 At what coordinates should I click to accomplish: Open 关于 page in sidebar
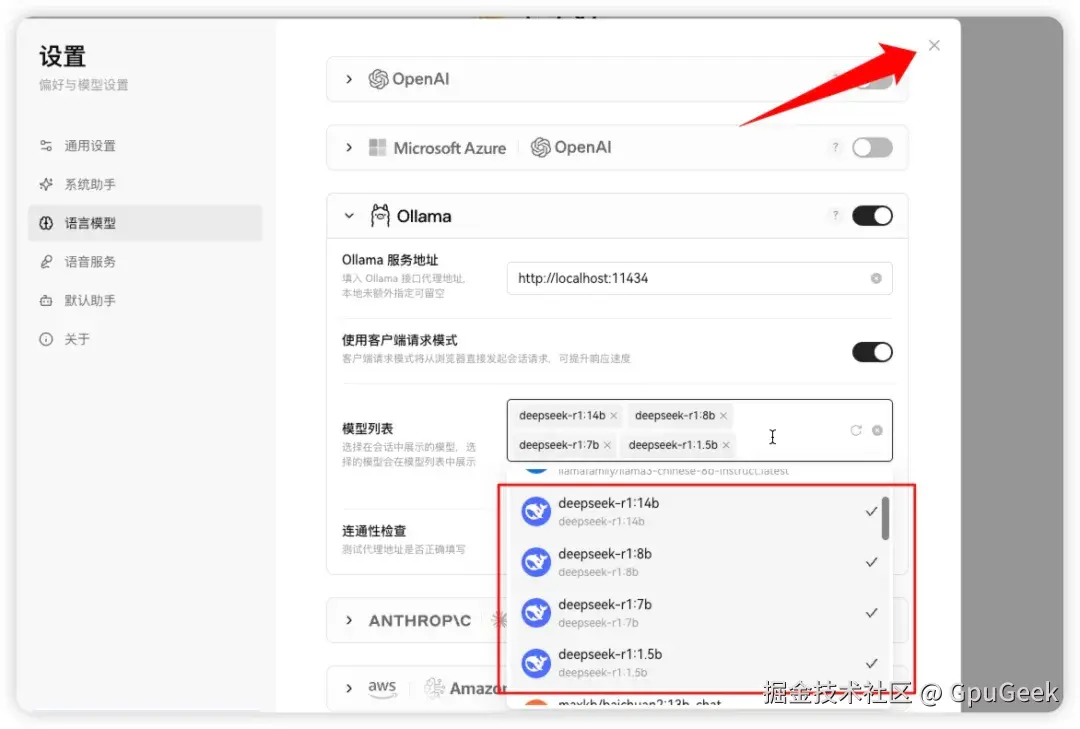145,338
